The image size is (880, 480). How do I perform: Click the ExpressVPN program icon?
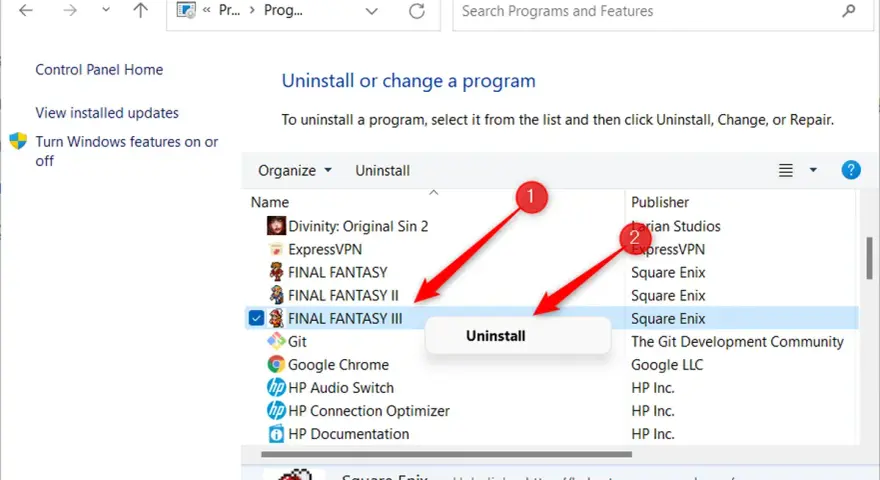point(276,249)
